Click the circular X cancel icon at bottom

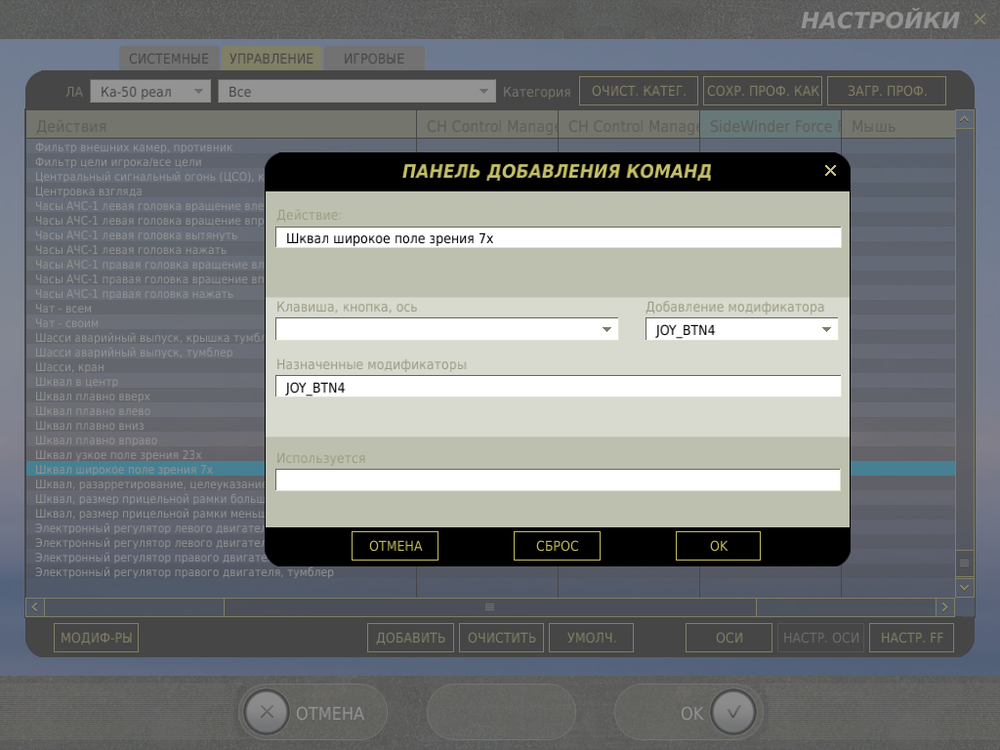click(266, 712)
